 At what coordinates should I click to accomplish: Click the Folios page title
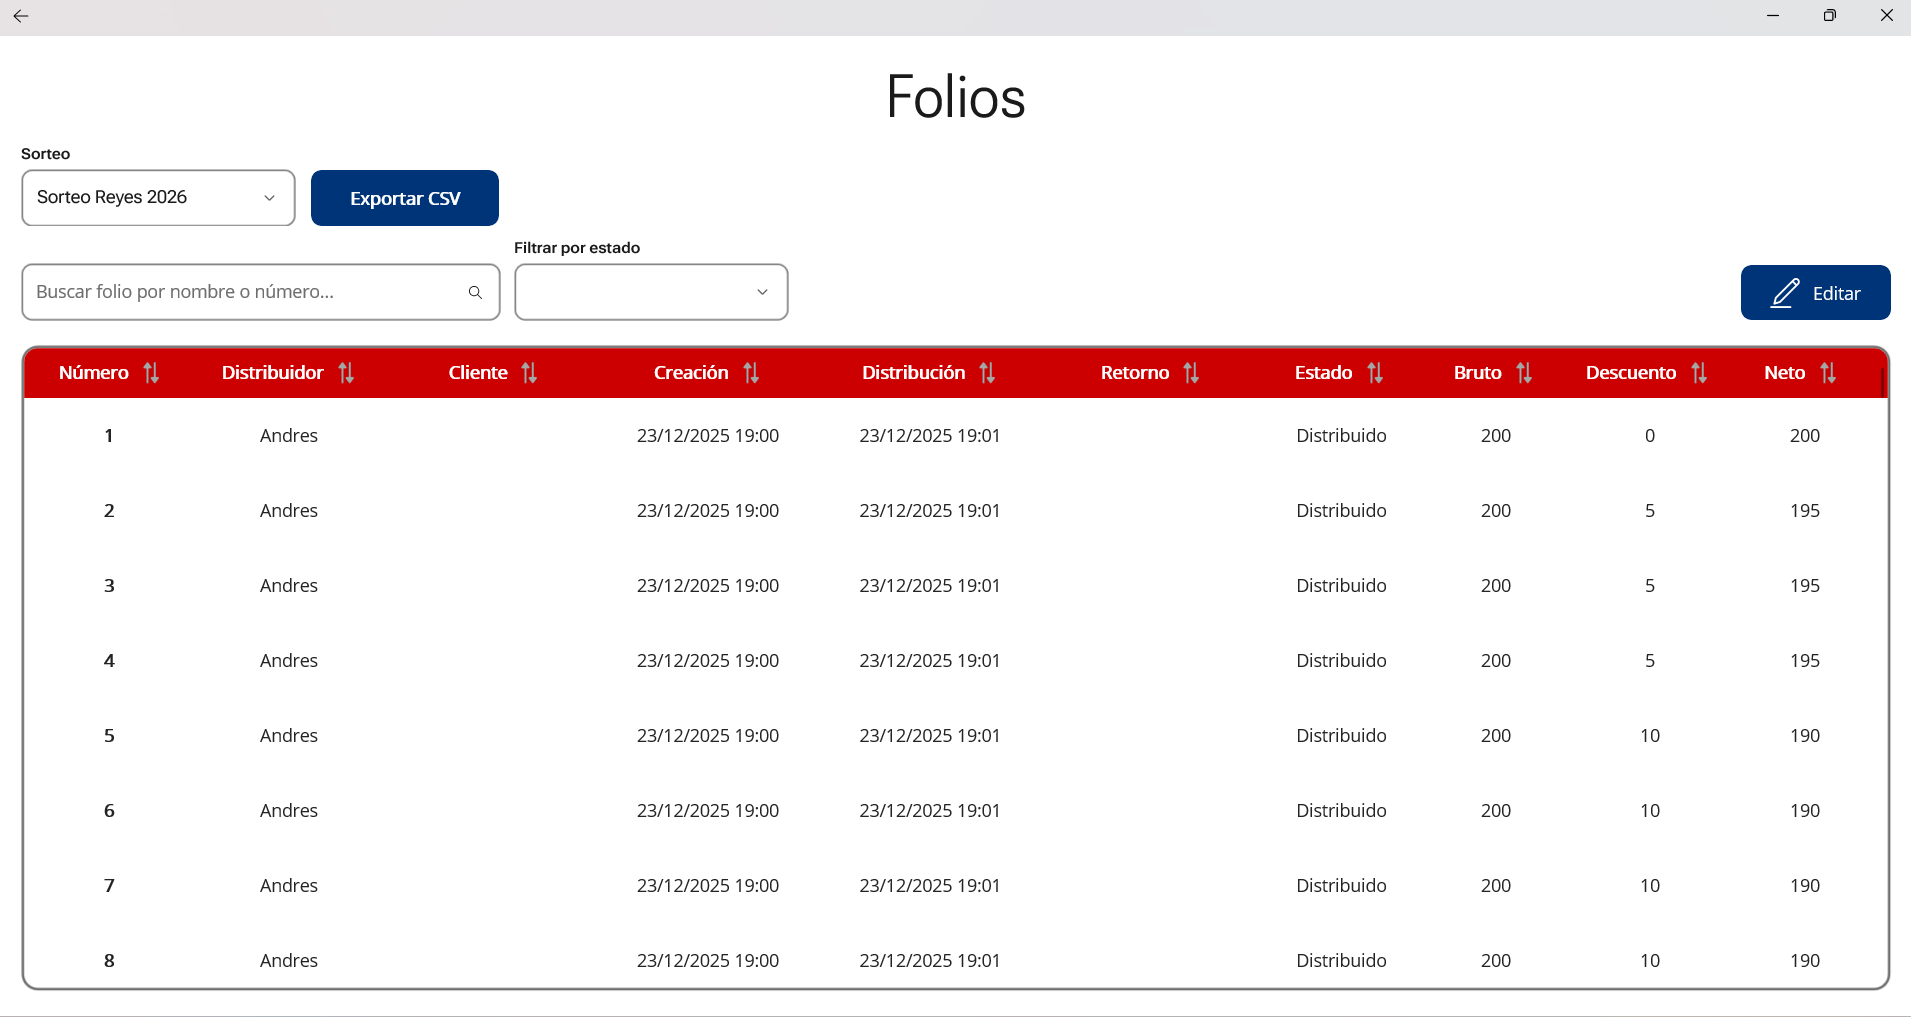pyautogui.click(x=956, y=97)
